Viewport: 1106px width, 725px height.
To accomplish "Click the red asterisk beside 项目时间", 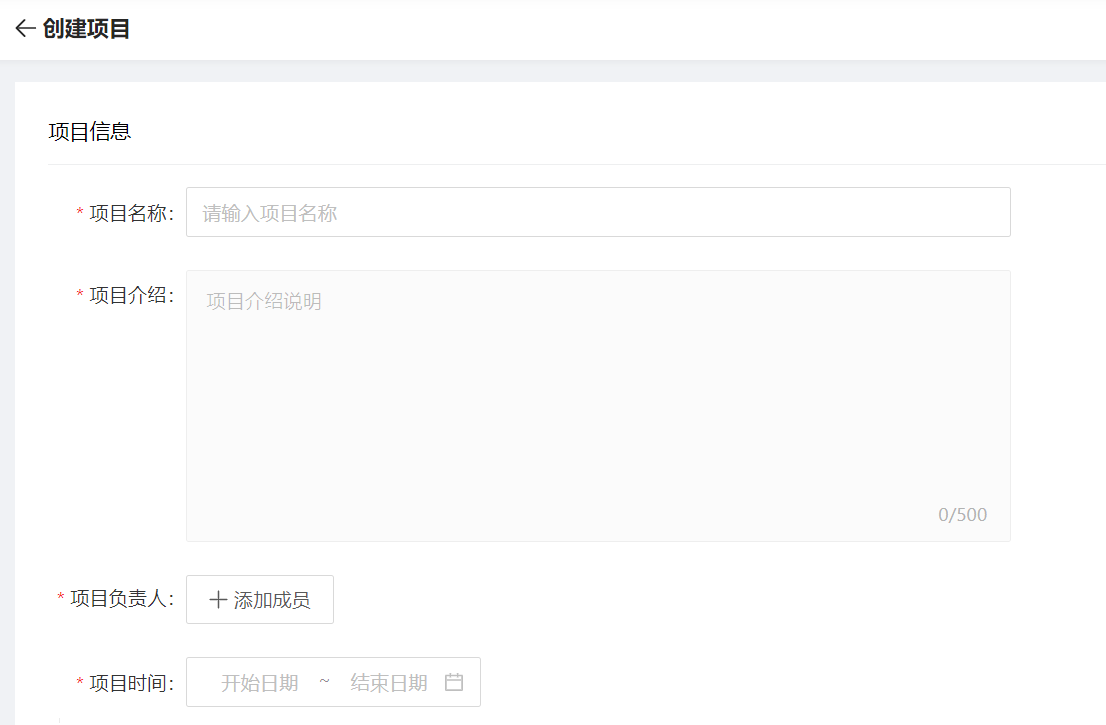I will [x=80, y=684].
